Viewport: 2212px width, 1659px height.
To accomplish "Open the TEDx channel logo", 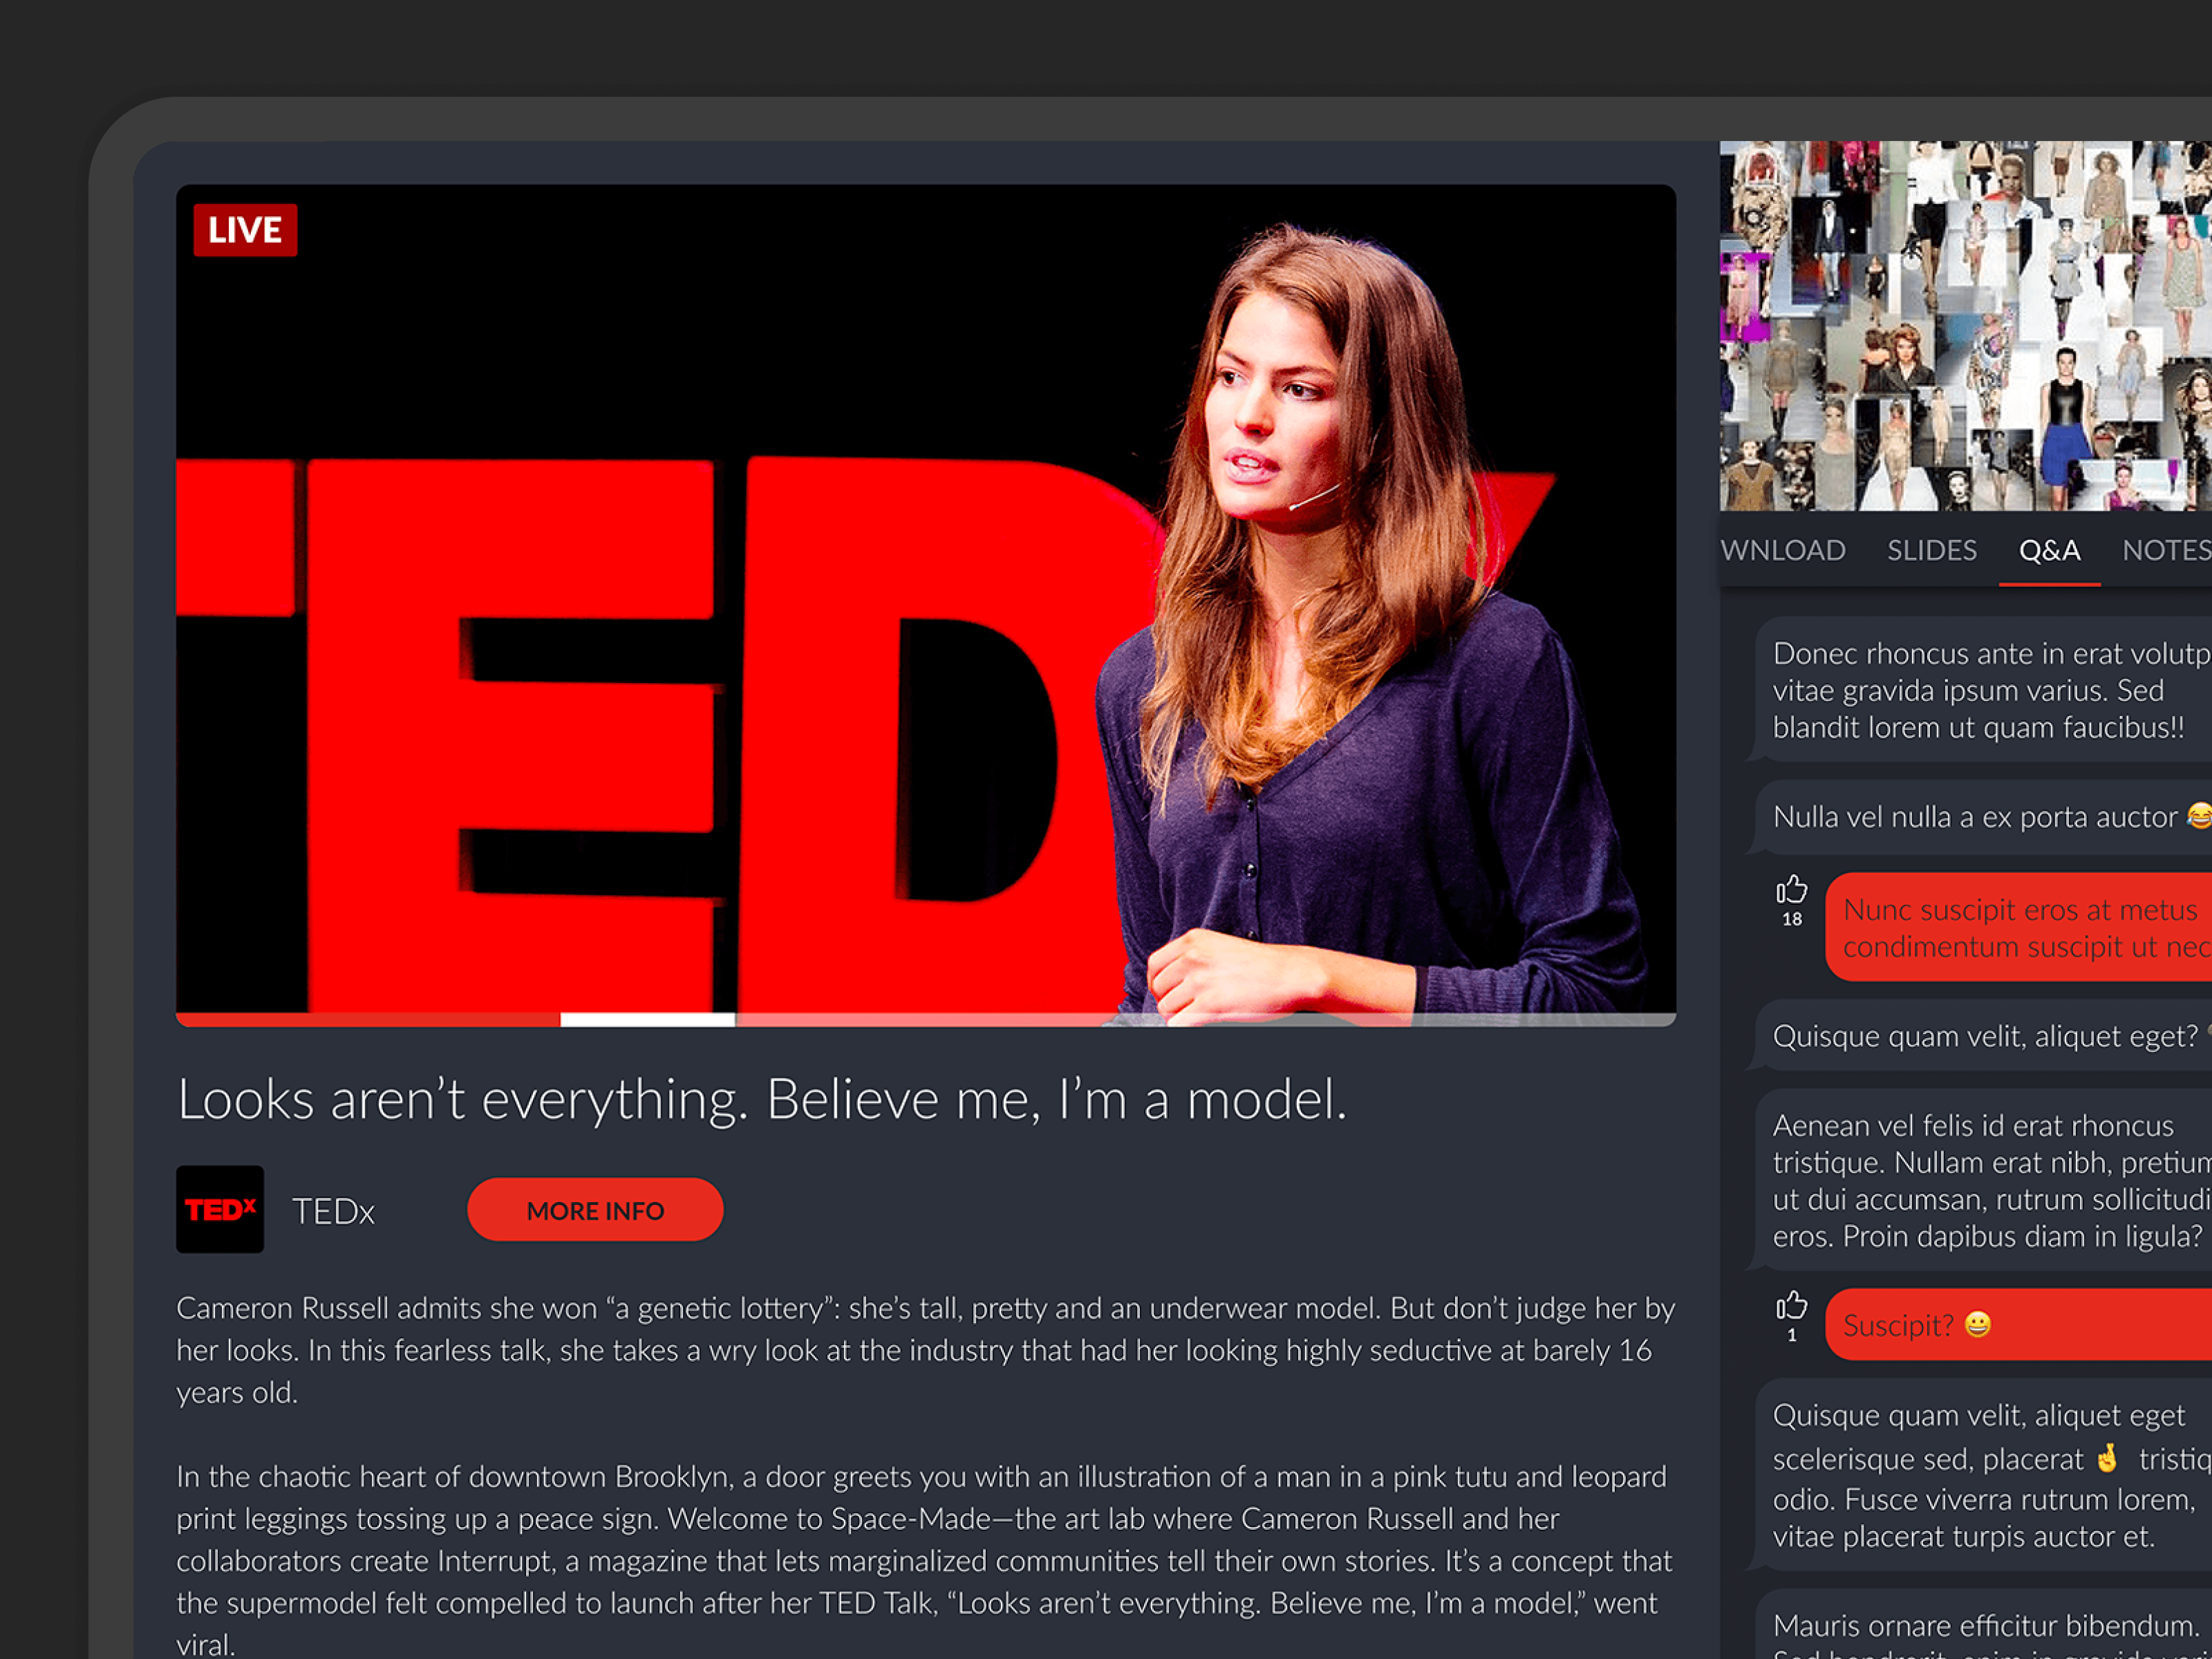I will (220, 1209).
